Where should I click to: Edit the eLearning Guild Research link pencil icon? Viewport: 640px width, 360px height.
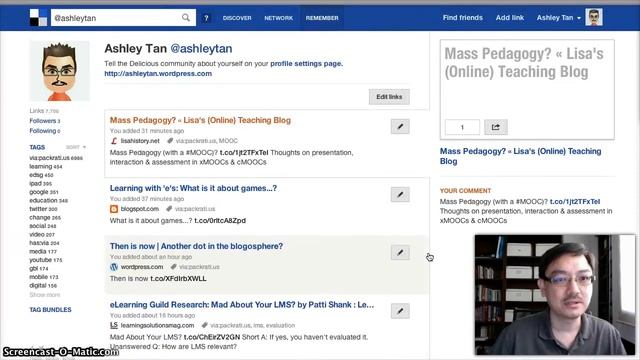(x=400, y=311)
